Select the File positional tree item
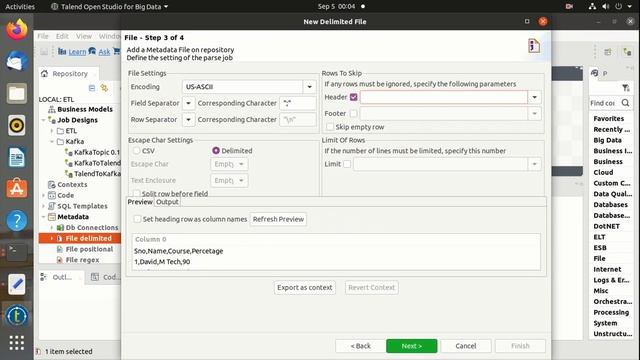The image size is (640, 360). click(89, 249)
